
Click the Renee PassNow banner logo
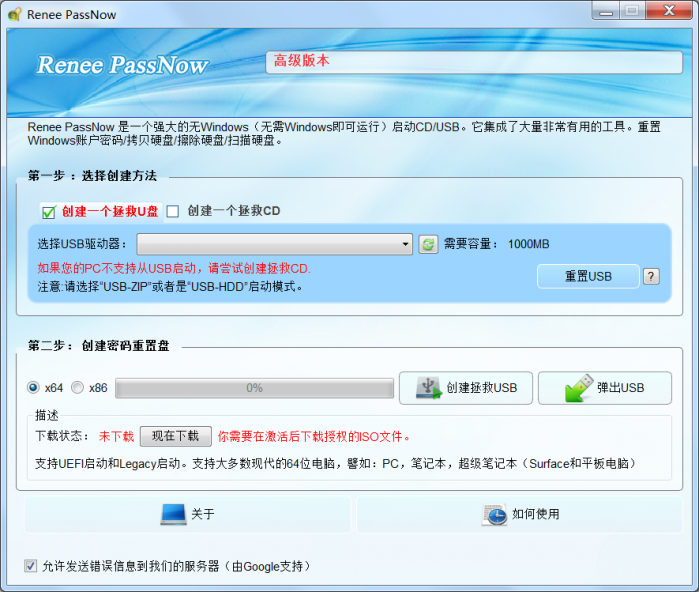coord(122,65)
